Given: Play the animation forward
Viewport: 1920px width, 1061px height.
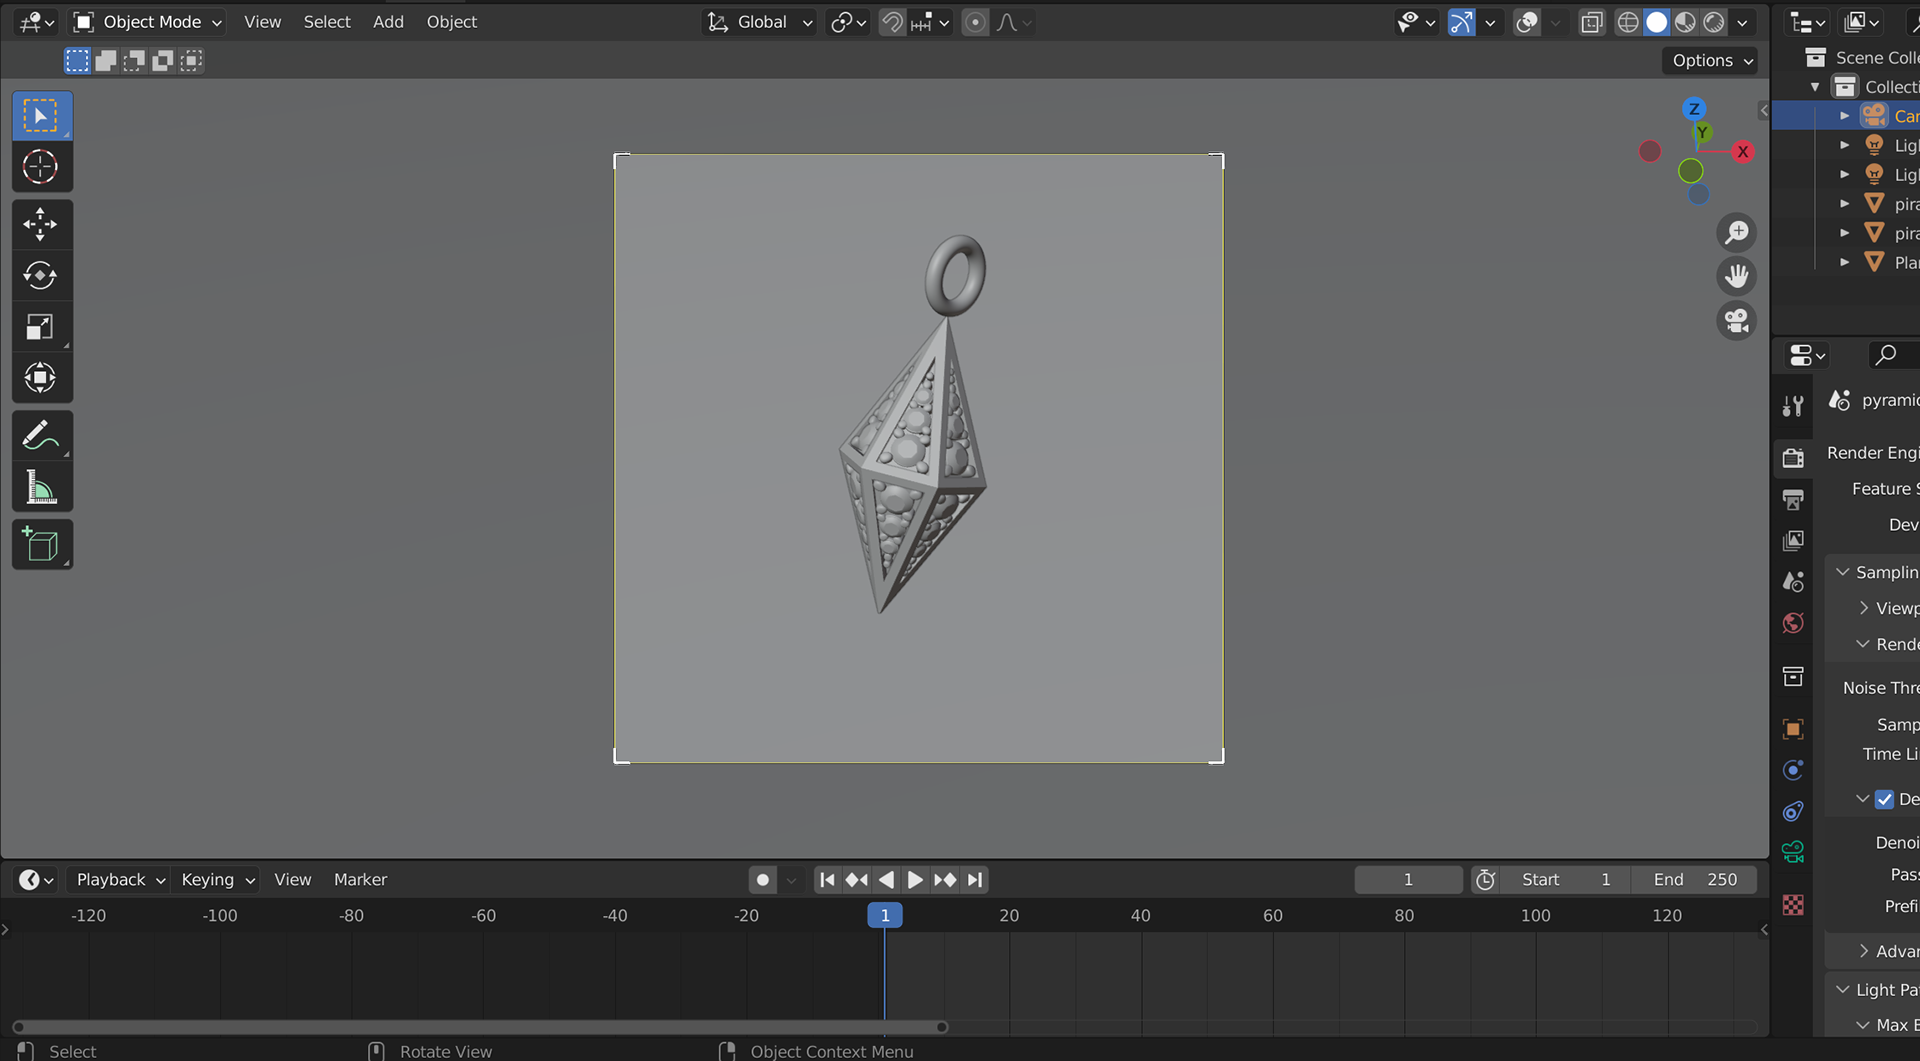Looking at the screenshot, I should [x=915, y=880].
